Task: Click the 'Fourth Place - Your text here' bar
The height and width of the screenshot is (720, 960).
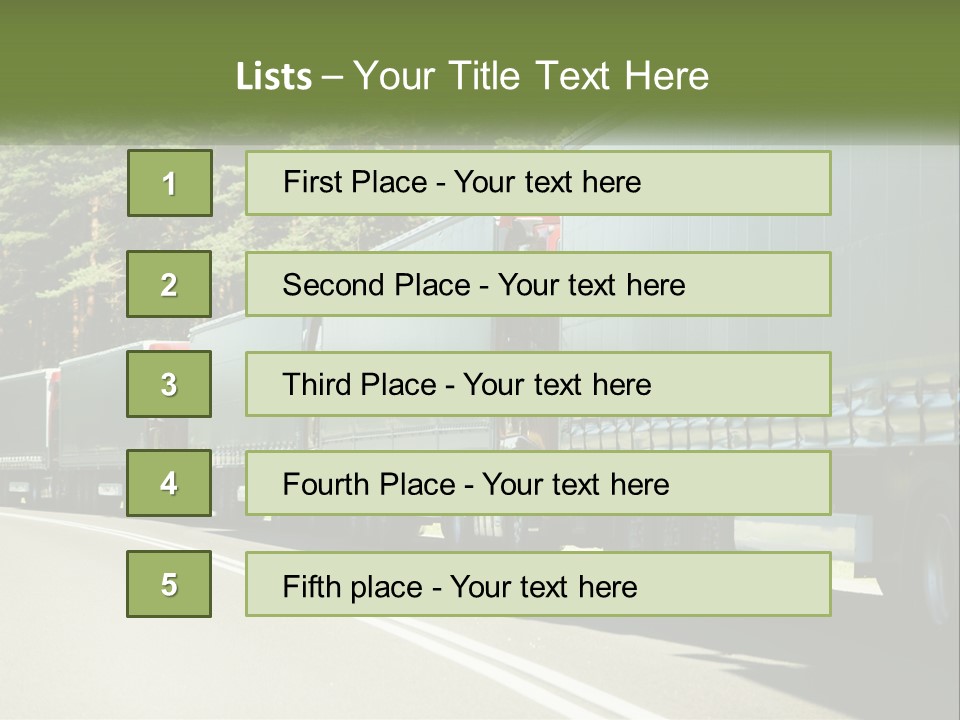Action: 538,483
